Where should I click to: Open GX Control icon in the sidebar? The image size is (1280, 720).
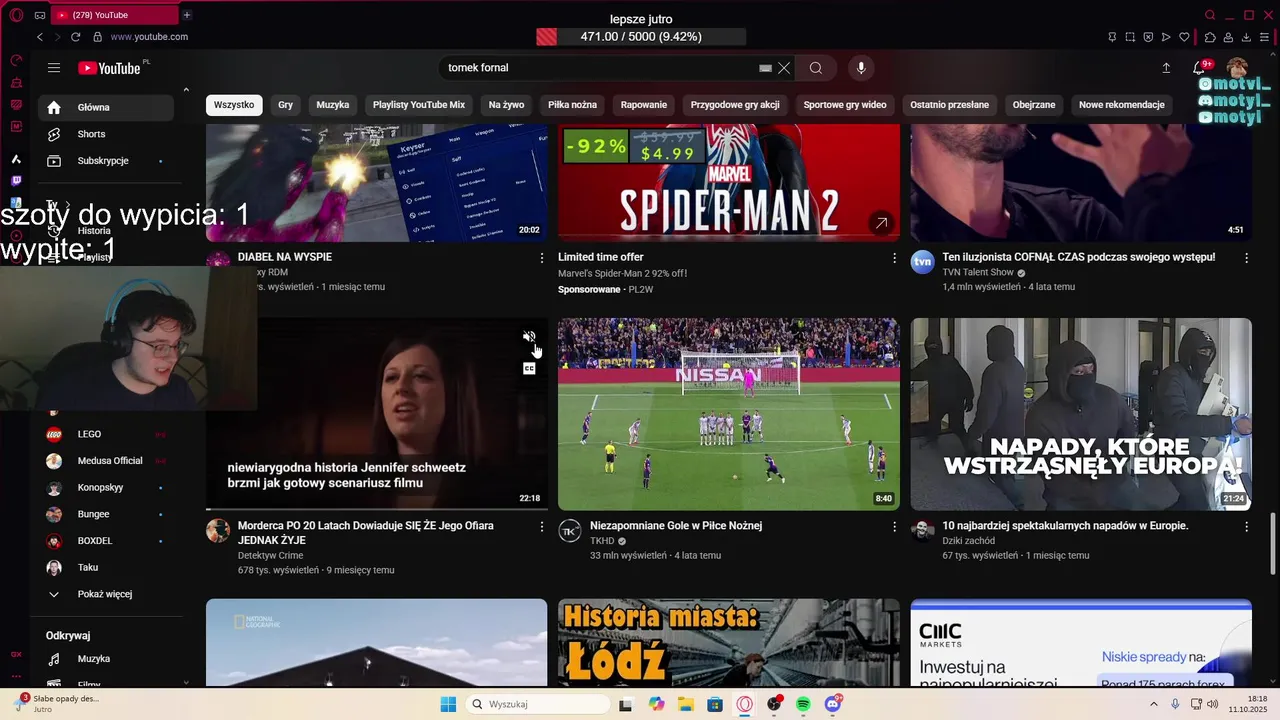pos(16,60)
